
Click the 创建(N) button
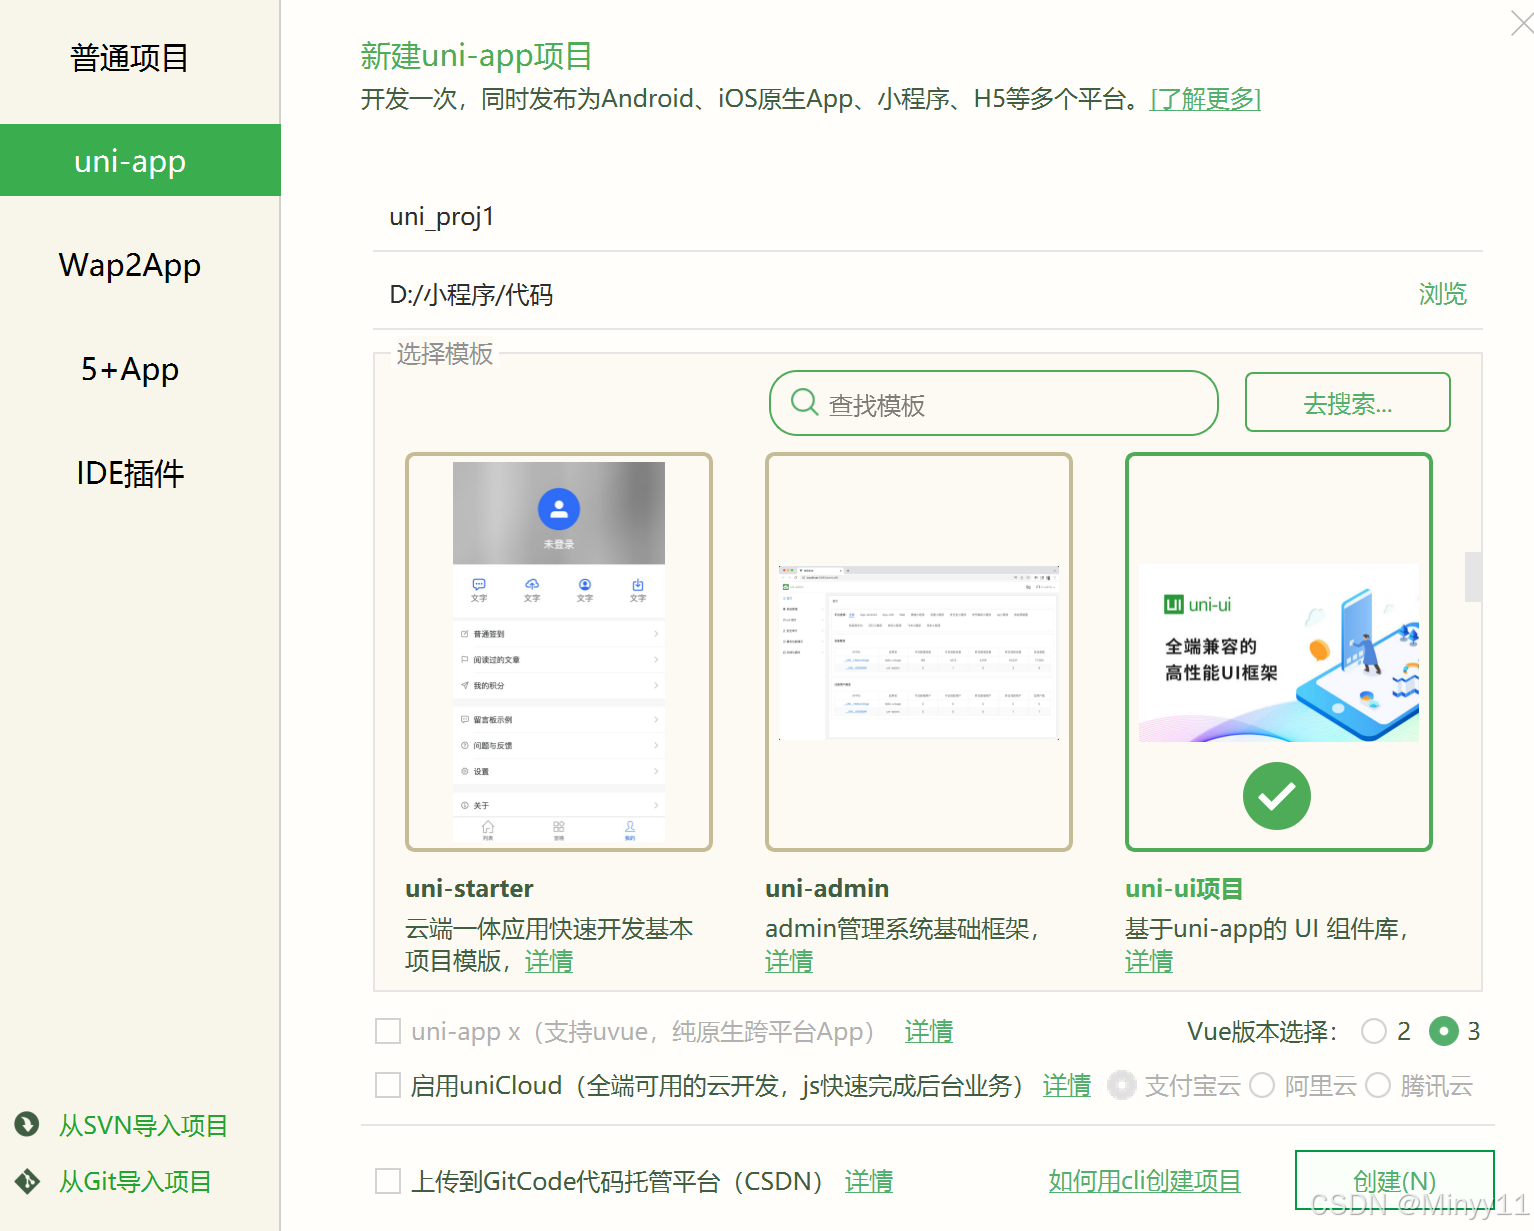[x=1395, y=1181]
